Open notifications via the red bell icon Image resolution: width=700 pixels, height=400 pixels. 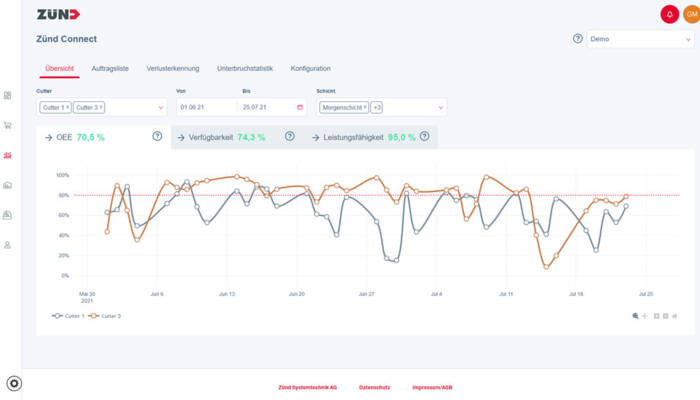pyautogui.click(x=669, y=14)
